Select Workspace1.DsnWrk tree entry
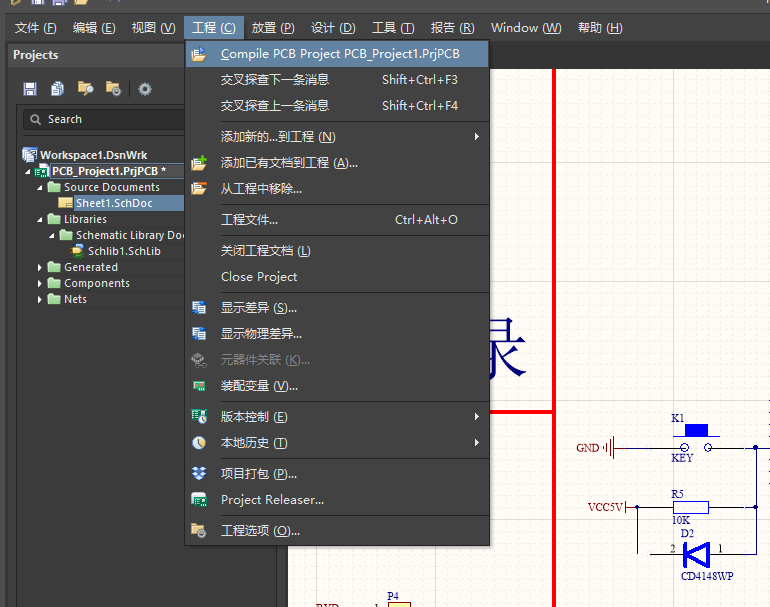Screen dimensions: 770x607 [x=93, y=155]
